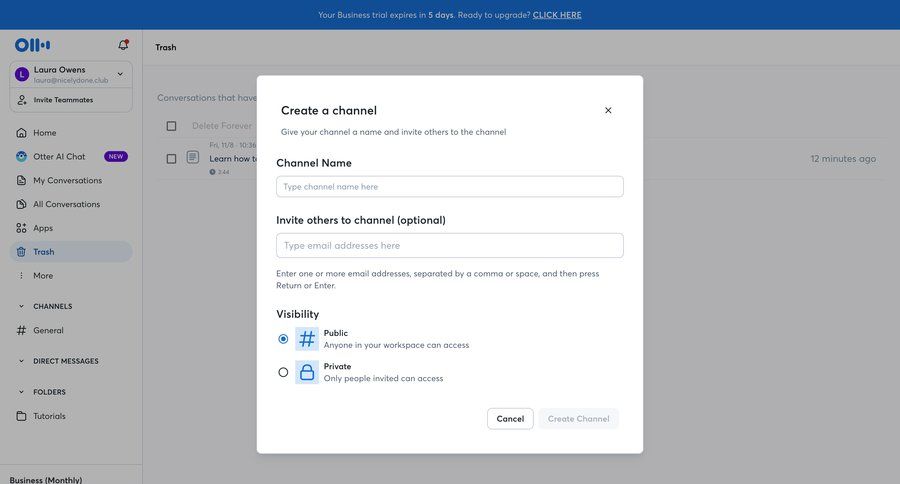
Task: Click the Otter AI Chat icon
Action: (21, 157)
